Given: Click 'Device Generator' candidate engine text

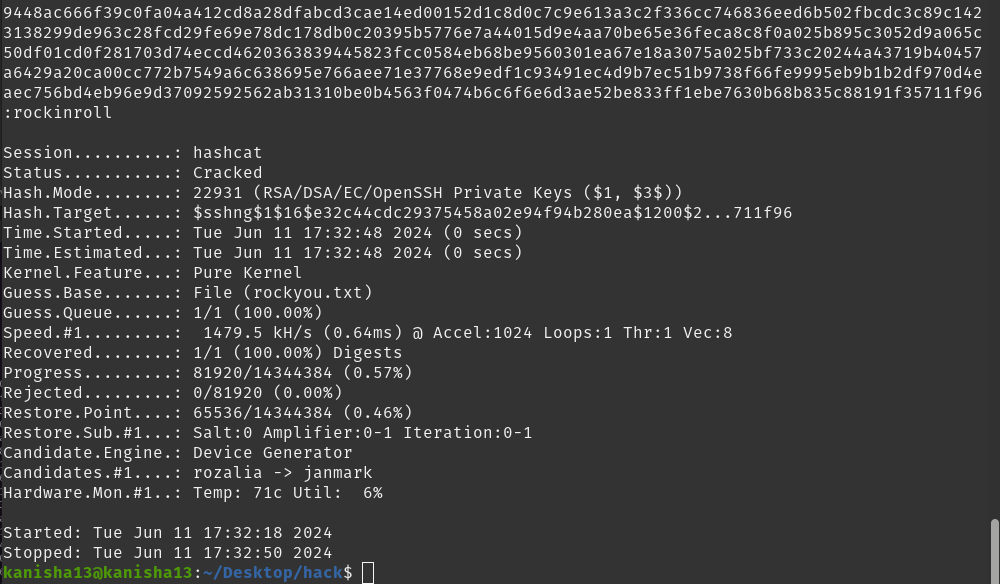Looking at the screenshot, I should point(272,453).
